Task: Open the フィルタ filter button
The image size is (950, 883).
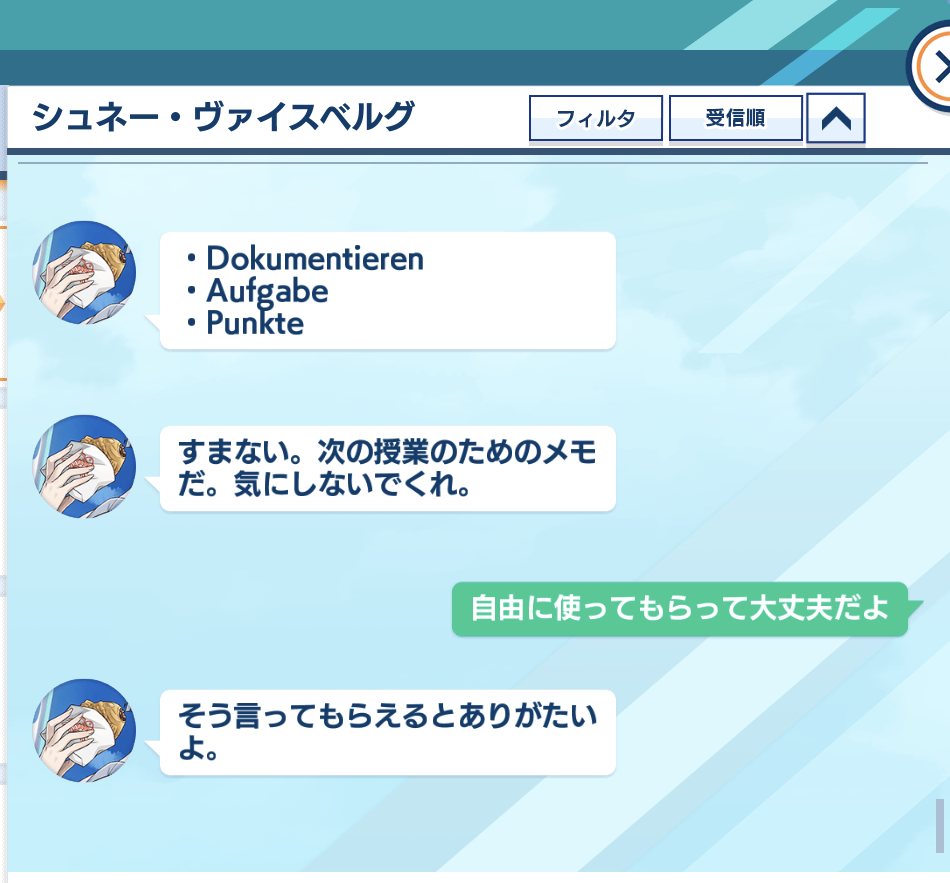Action: coord(596,118)
